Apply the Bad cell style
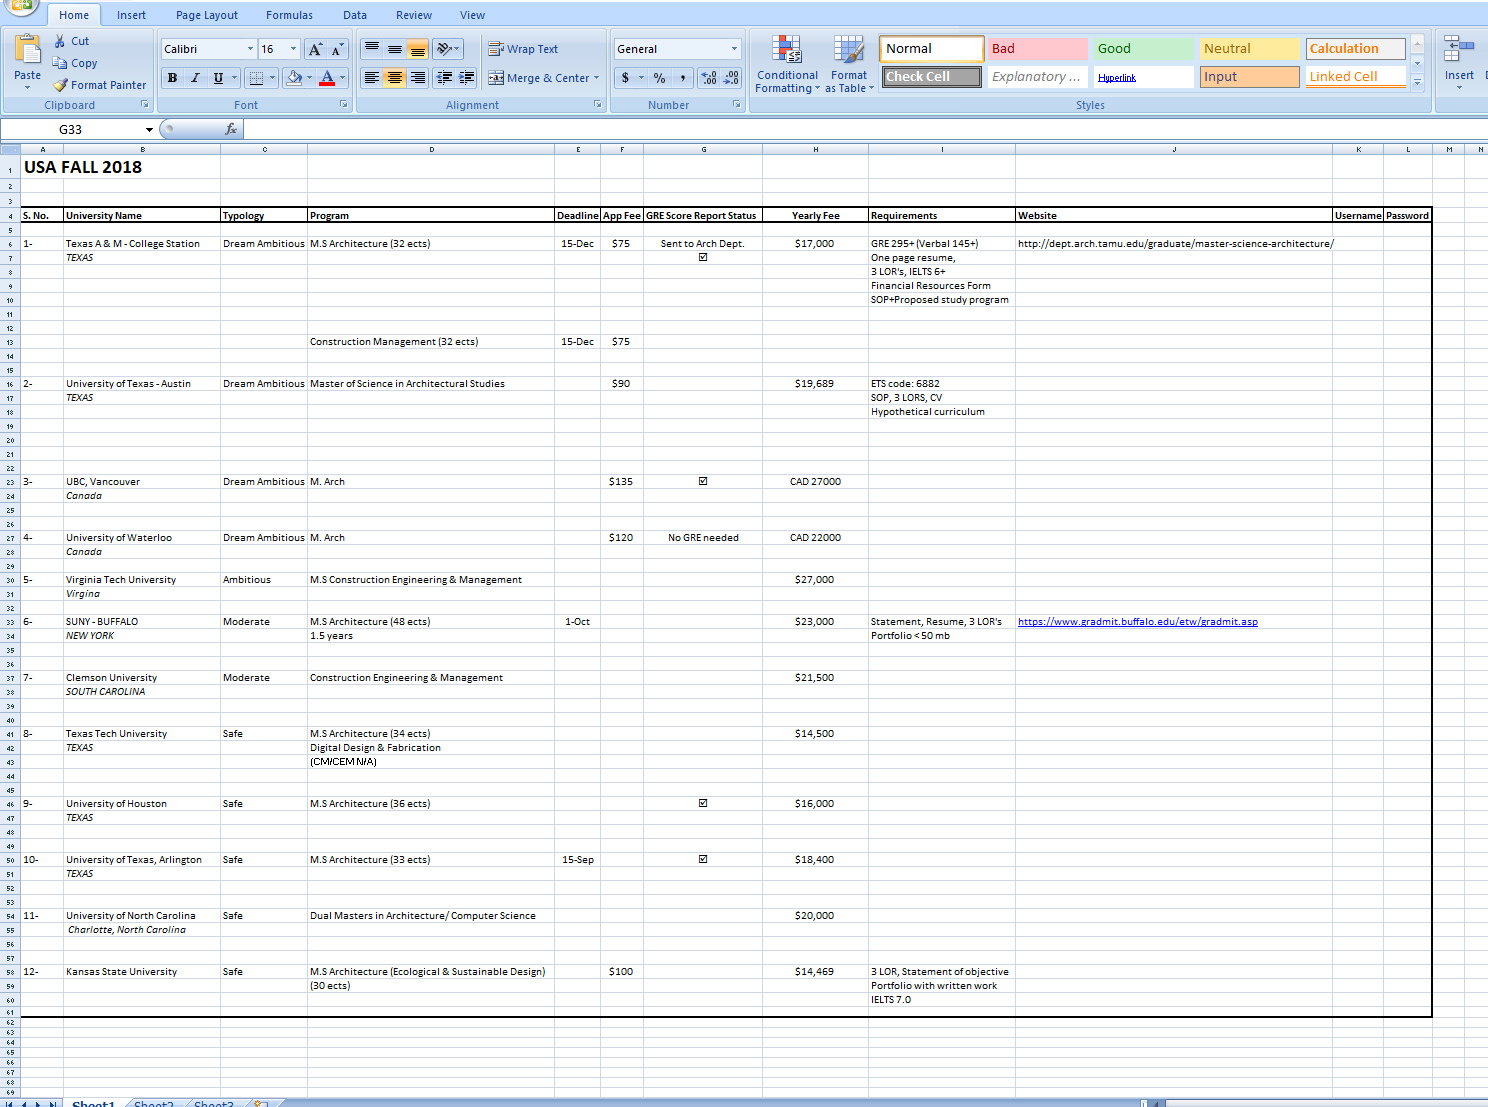Viewport: 1488px width, 1107px height. tap(1038, 48)
